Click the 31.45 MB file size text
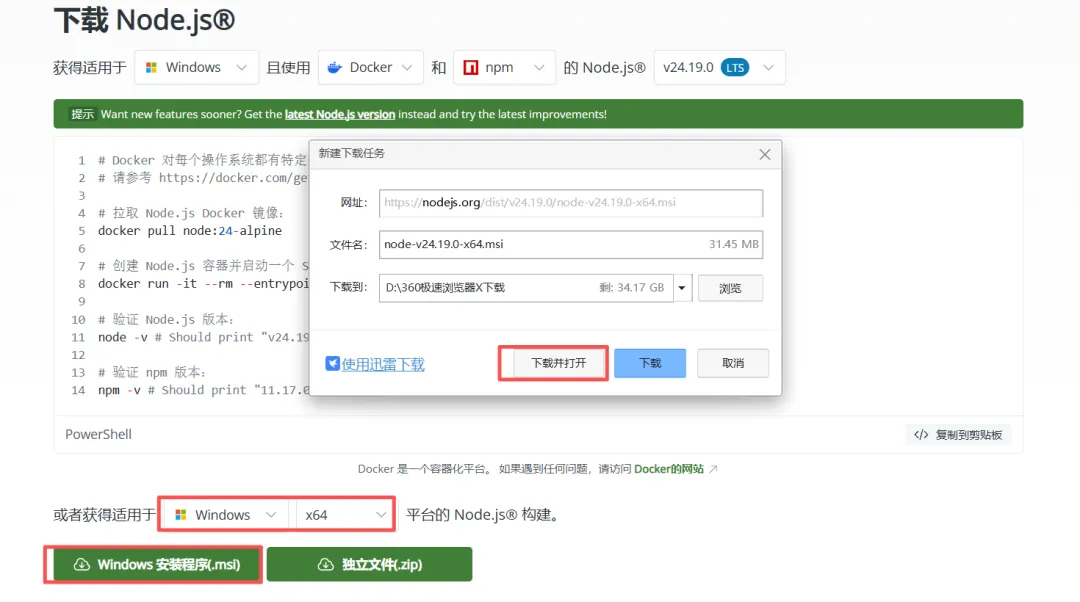 click(734, 245)
